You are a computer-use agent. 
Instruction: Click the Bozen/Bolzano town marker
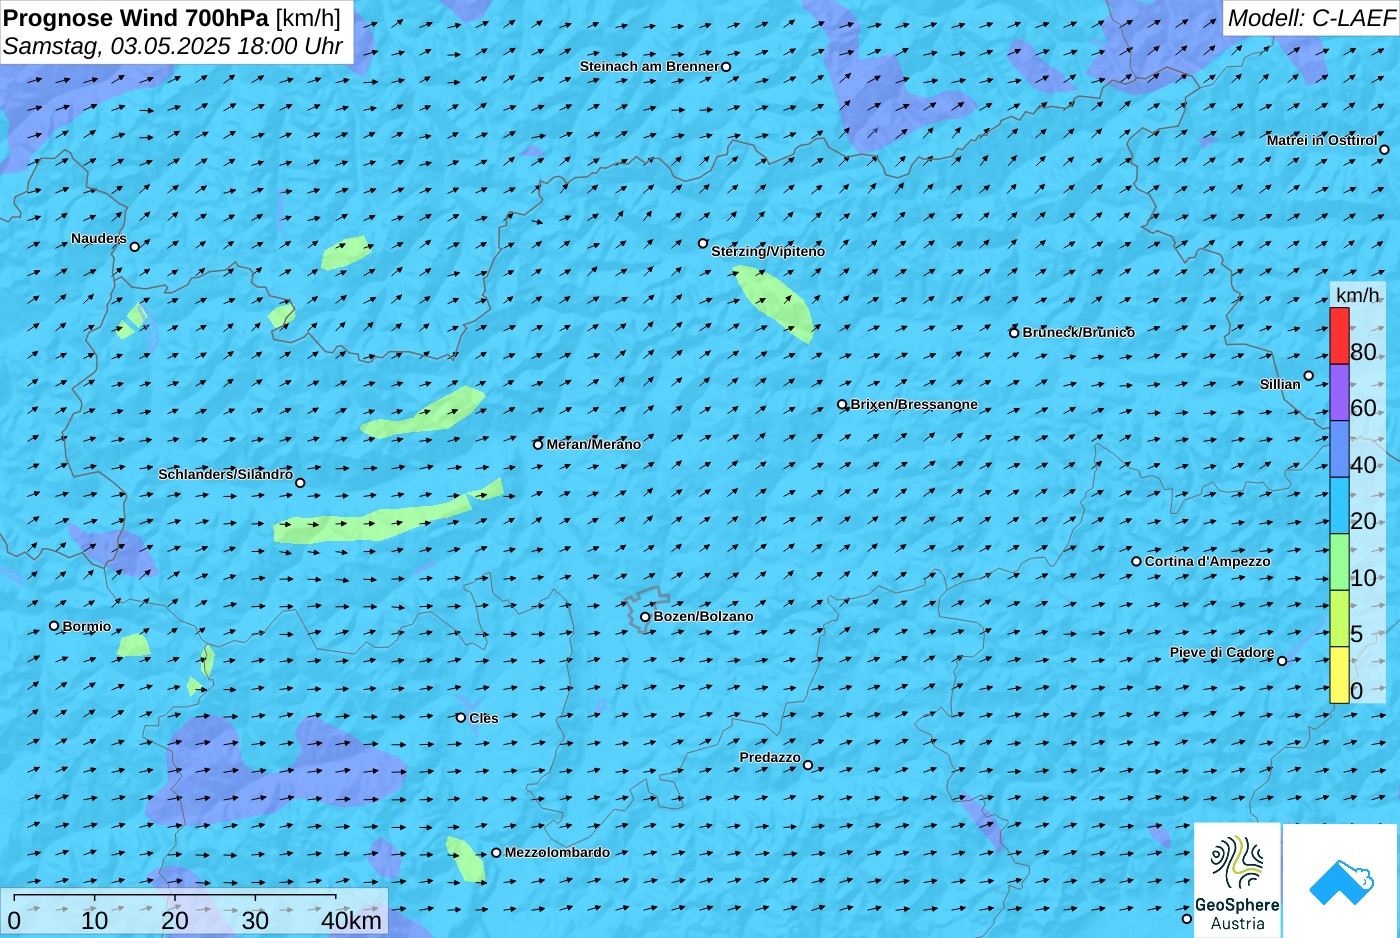point(645,617)
